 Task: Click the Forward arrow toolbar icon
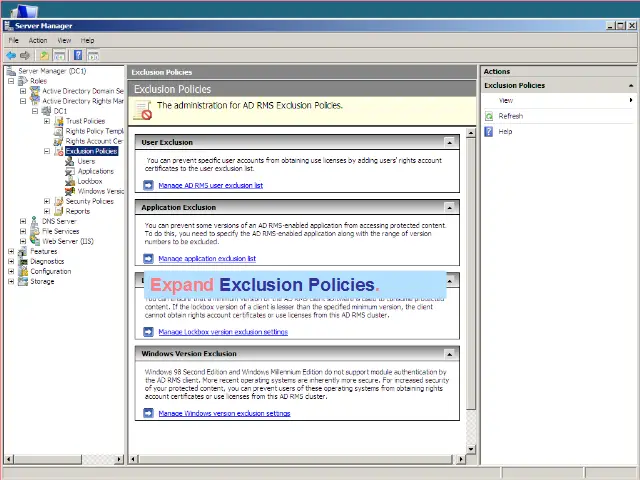click(x=25, y=55)
